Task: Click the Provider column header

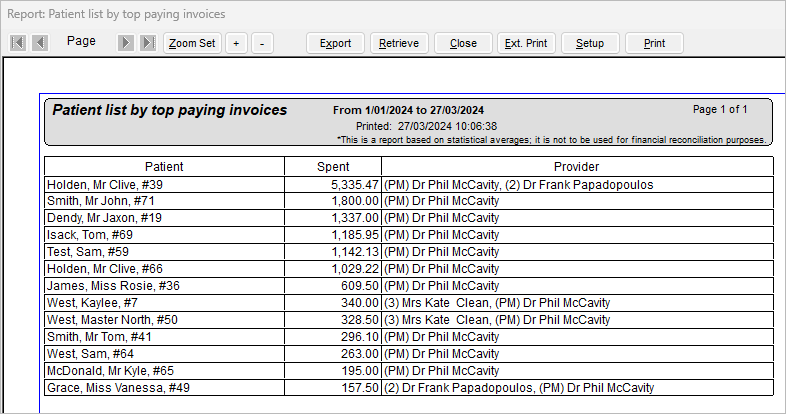Action: 577,166
